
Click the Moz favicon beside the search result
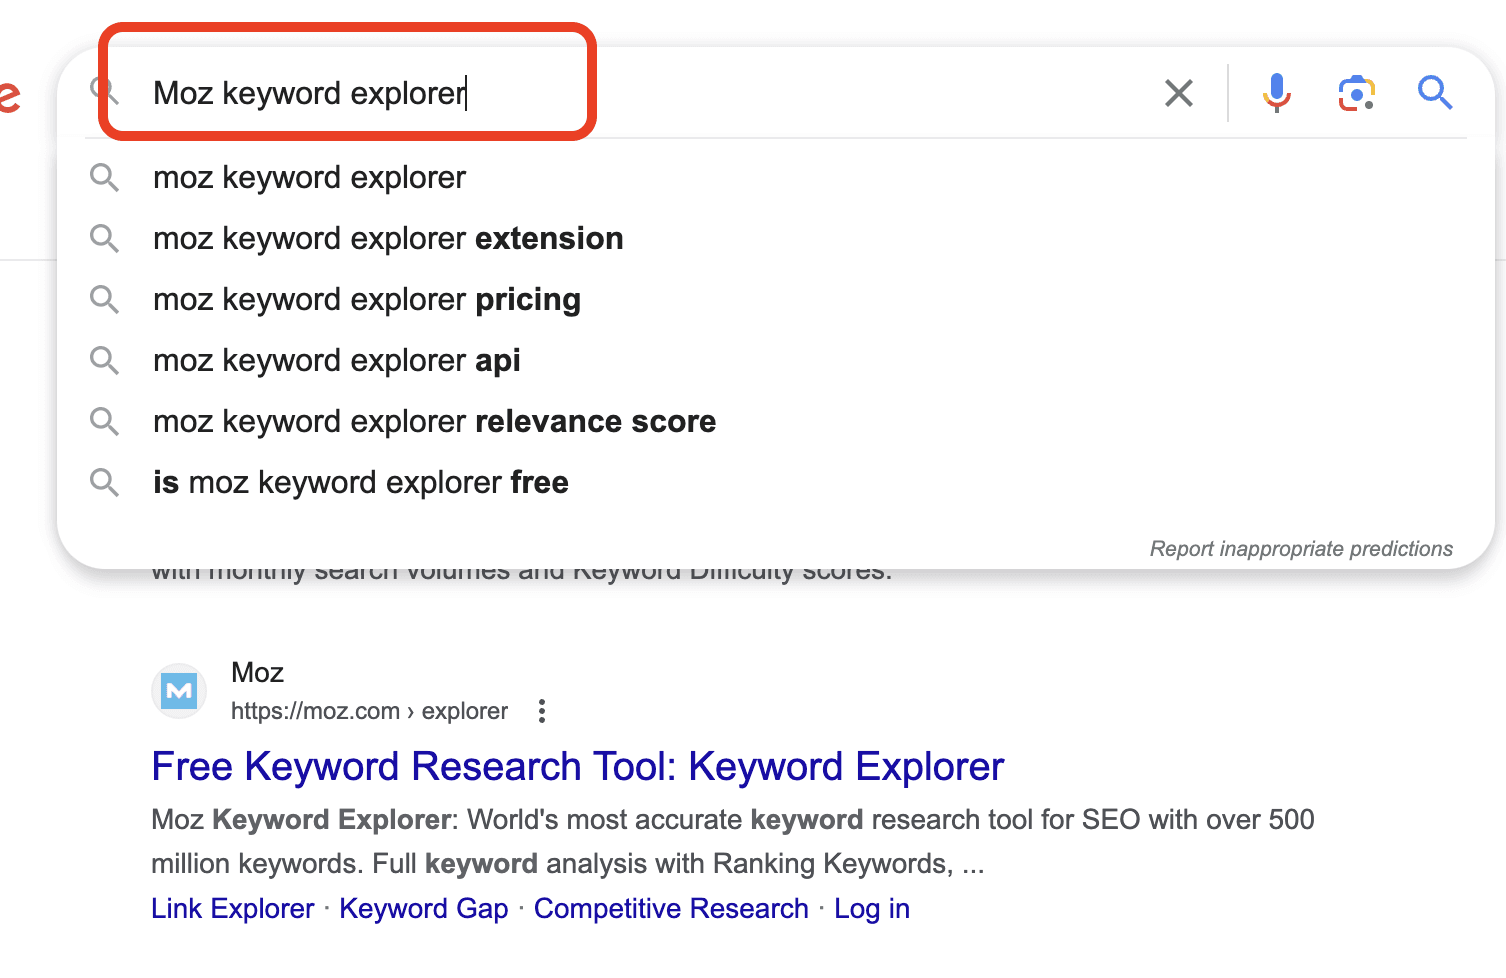coord(178,690)
